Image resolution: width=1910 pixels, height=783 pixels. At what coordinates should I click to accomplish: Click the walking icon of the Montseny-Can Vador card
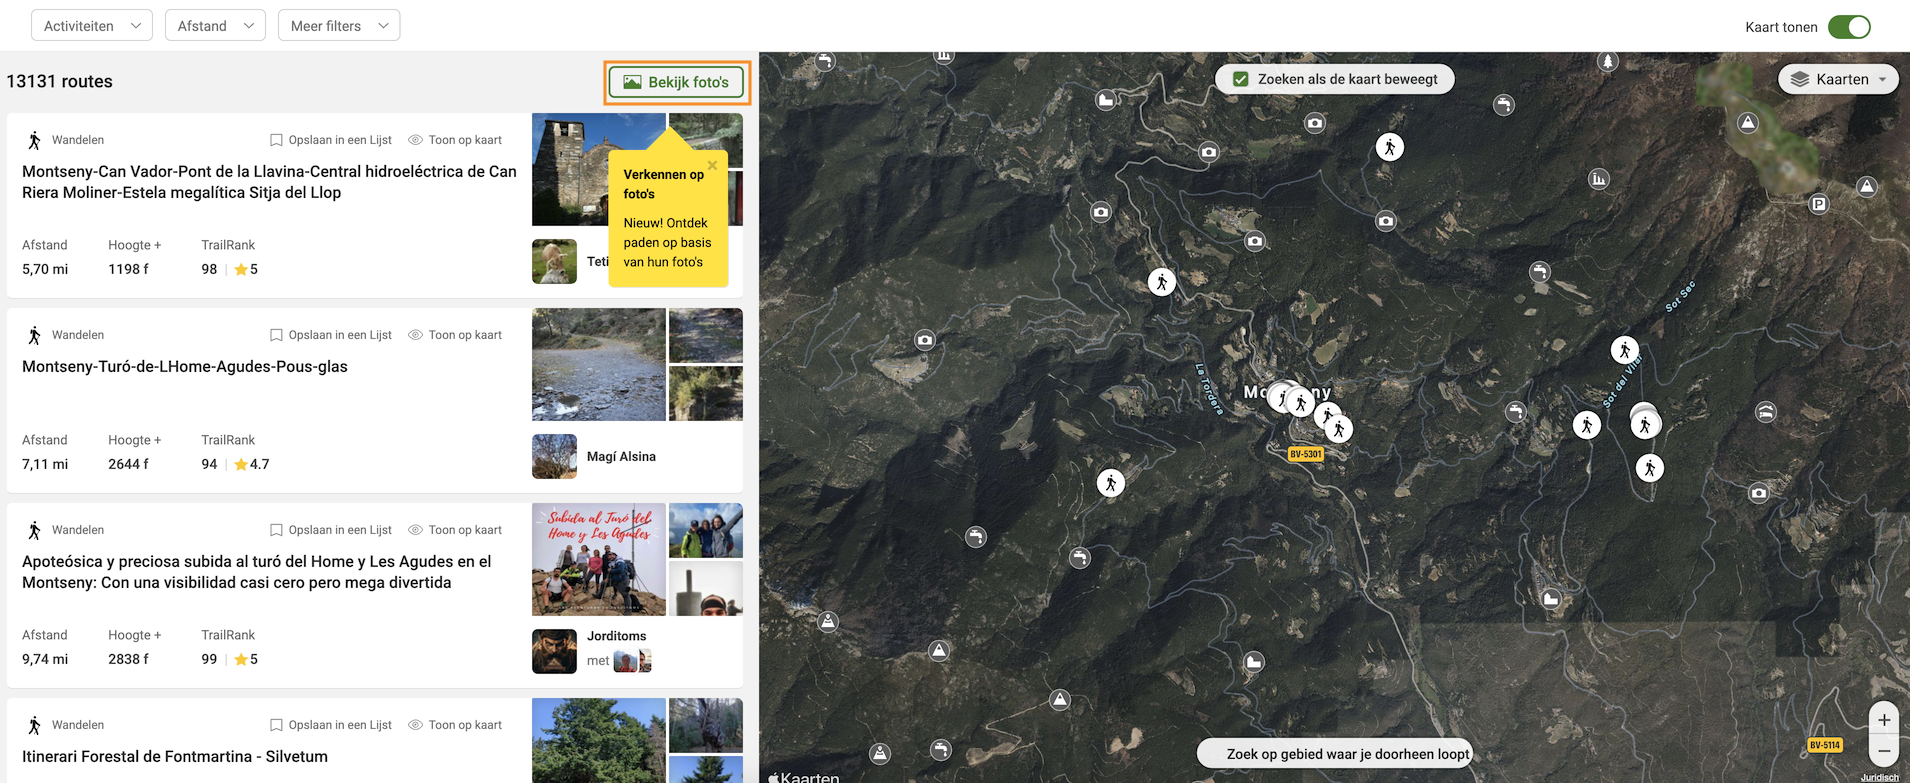(35, 140)
